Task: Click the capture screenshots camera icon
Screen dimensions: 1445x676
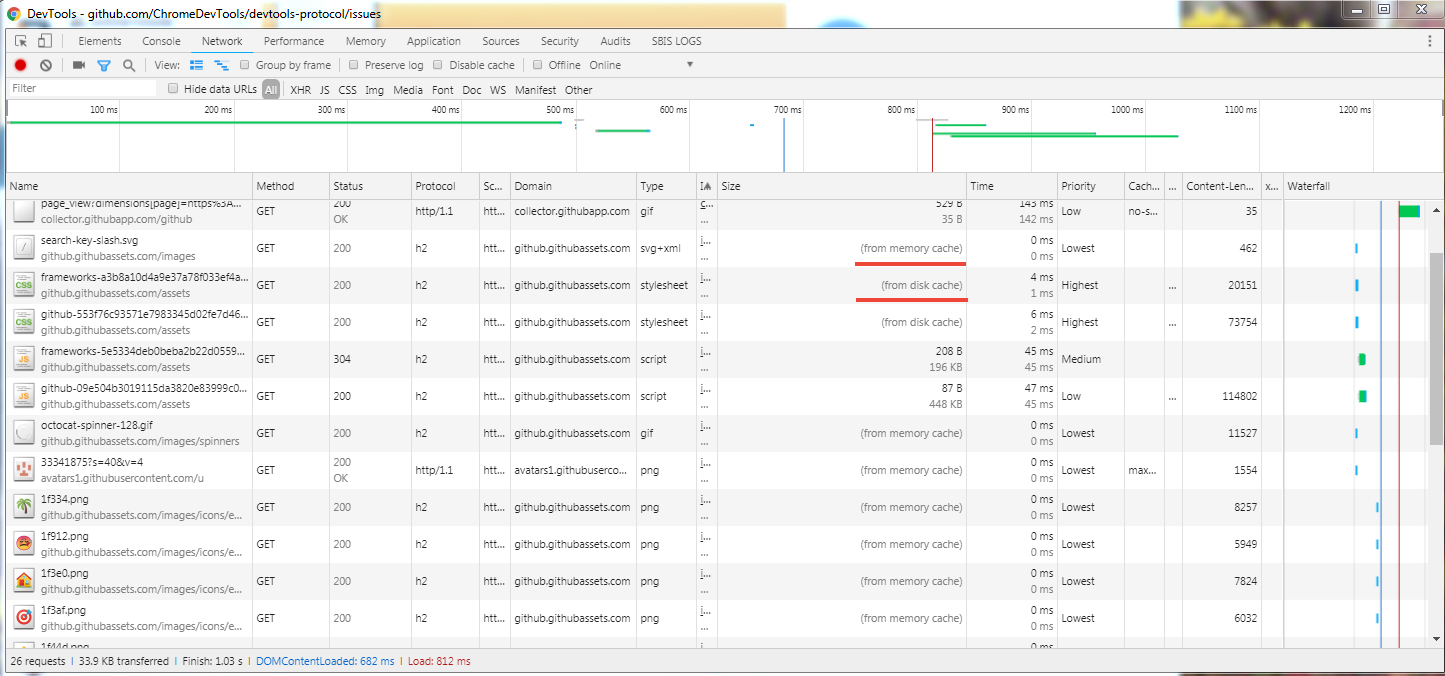Action: click(78, 64)
